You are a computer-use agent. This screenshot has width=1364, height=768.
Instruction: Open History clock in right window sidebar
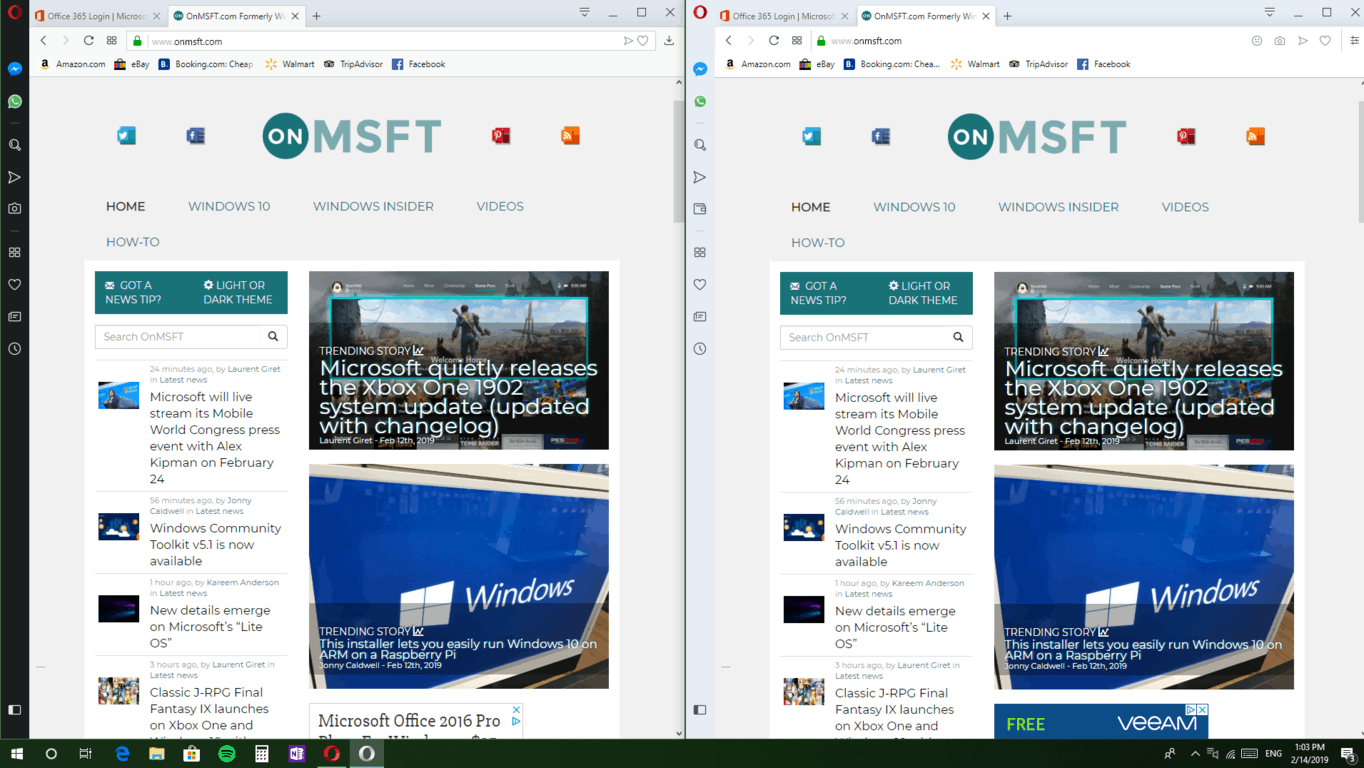pos(700,349)
